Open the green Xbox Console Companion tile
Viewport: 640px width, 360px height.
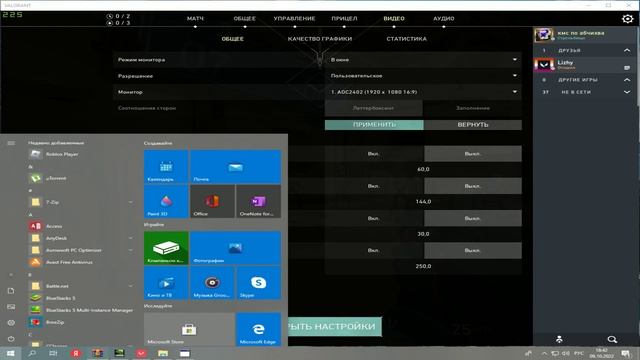coord(166,248)
